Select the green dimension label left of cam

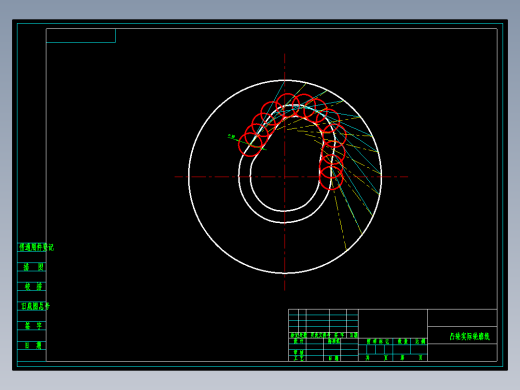tap(231, 136)
